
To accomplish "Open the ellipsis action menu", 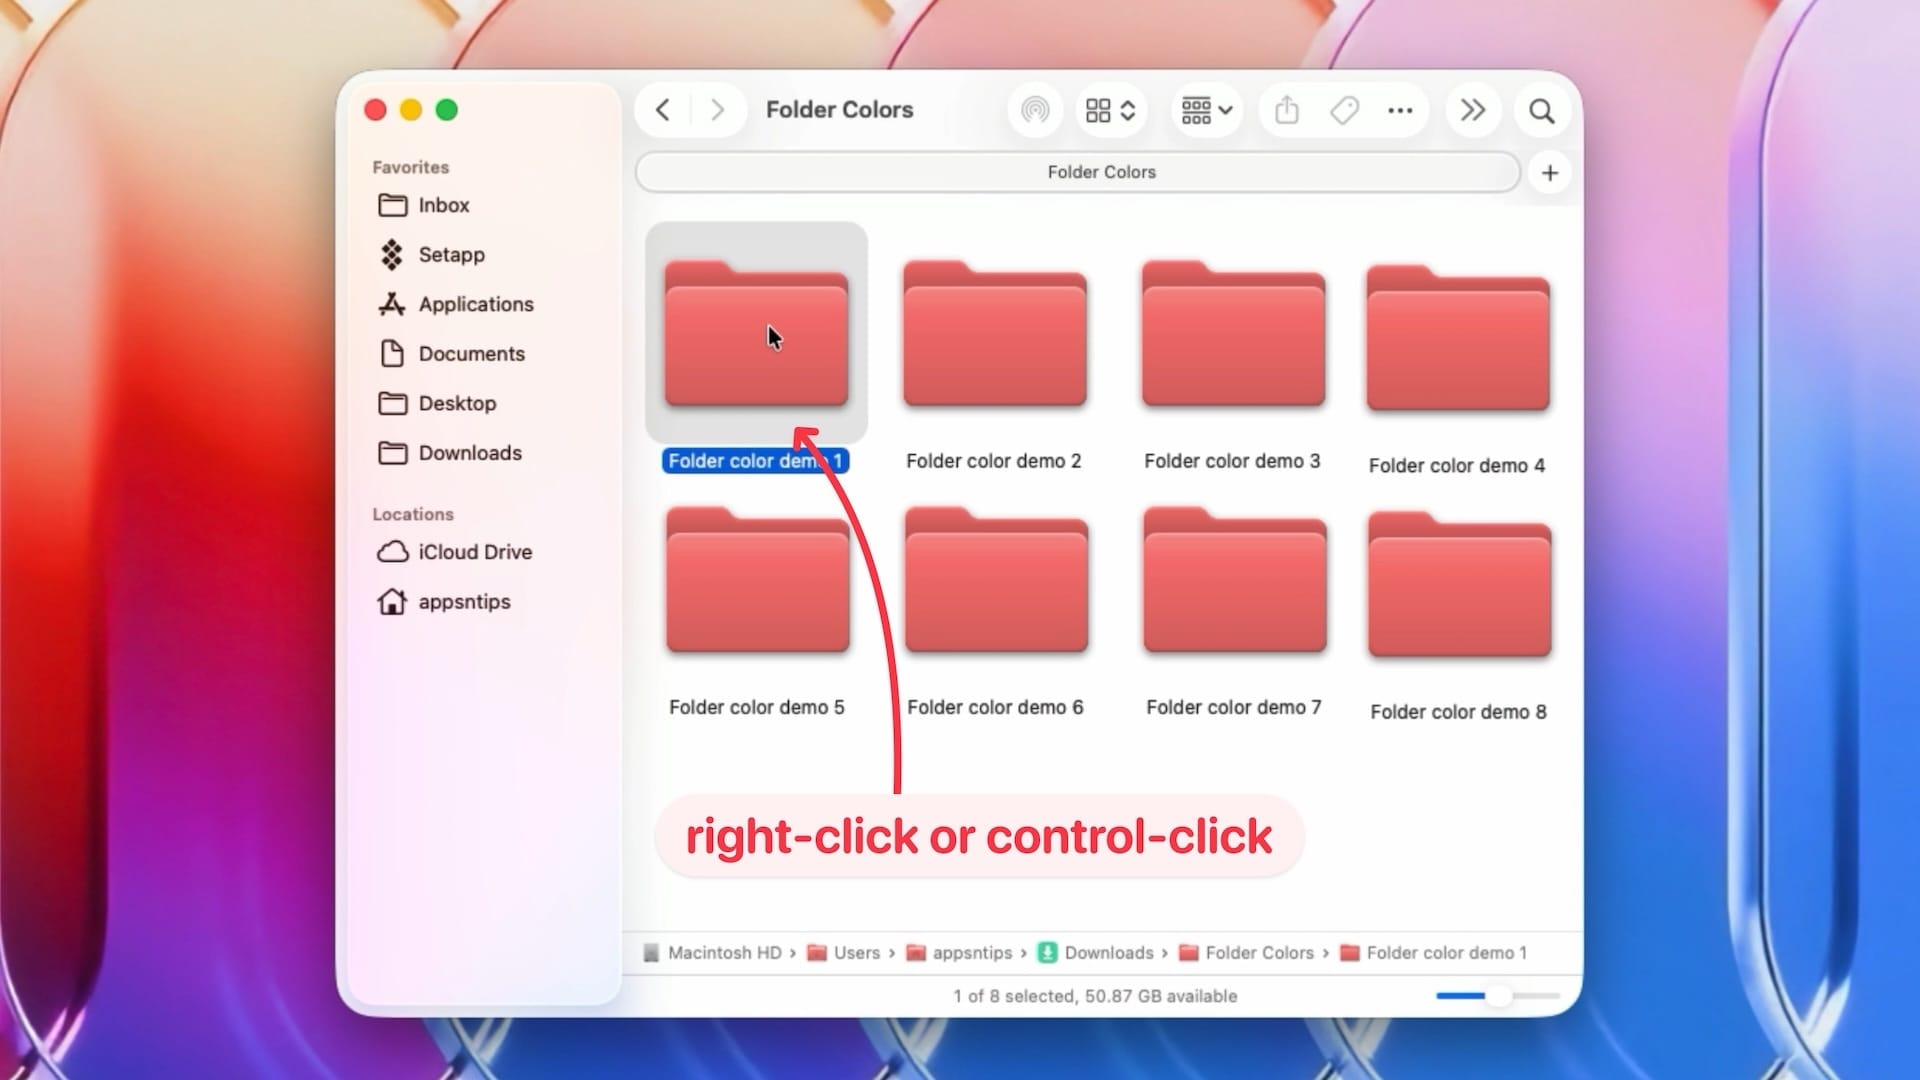I will point(1400,110).
